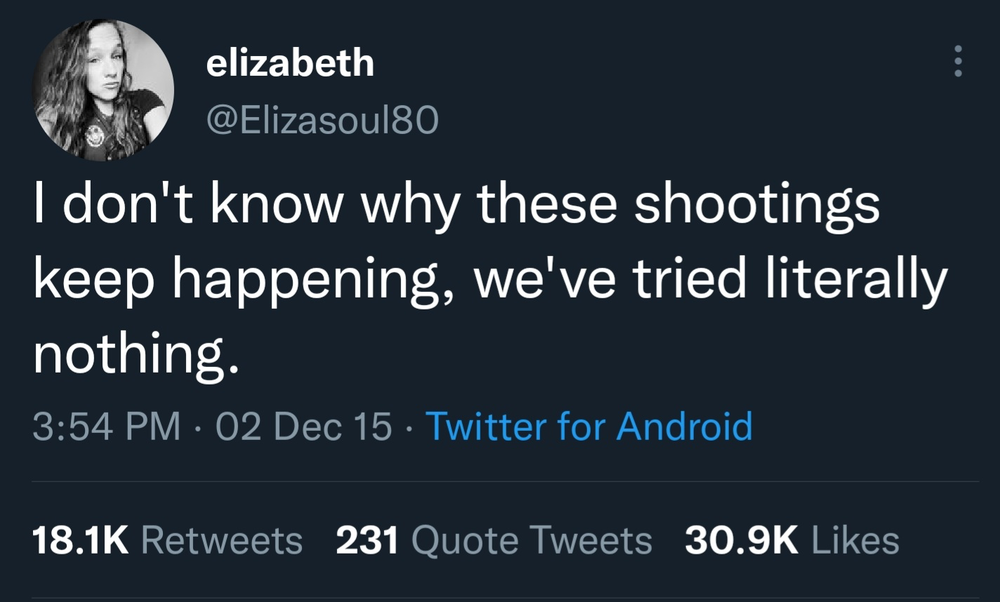Click the word "nothing." ending the tweet
This screenshot has width=1000, height=602.
point(138,355)
